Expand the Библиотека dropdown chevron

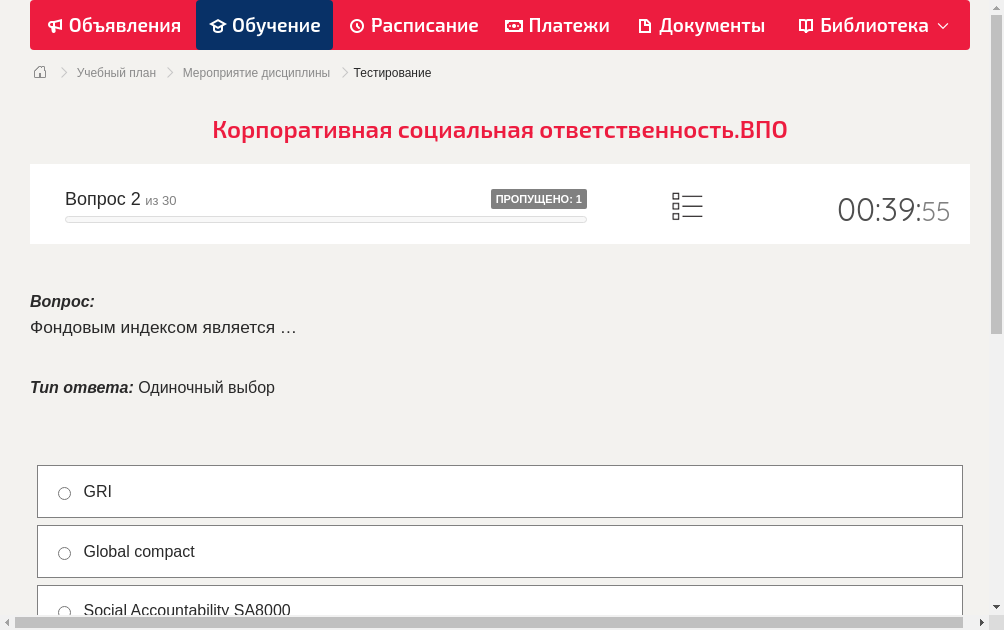[x=941, y=26]
